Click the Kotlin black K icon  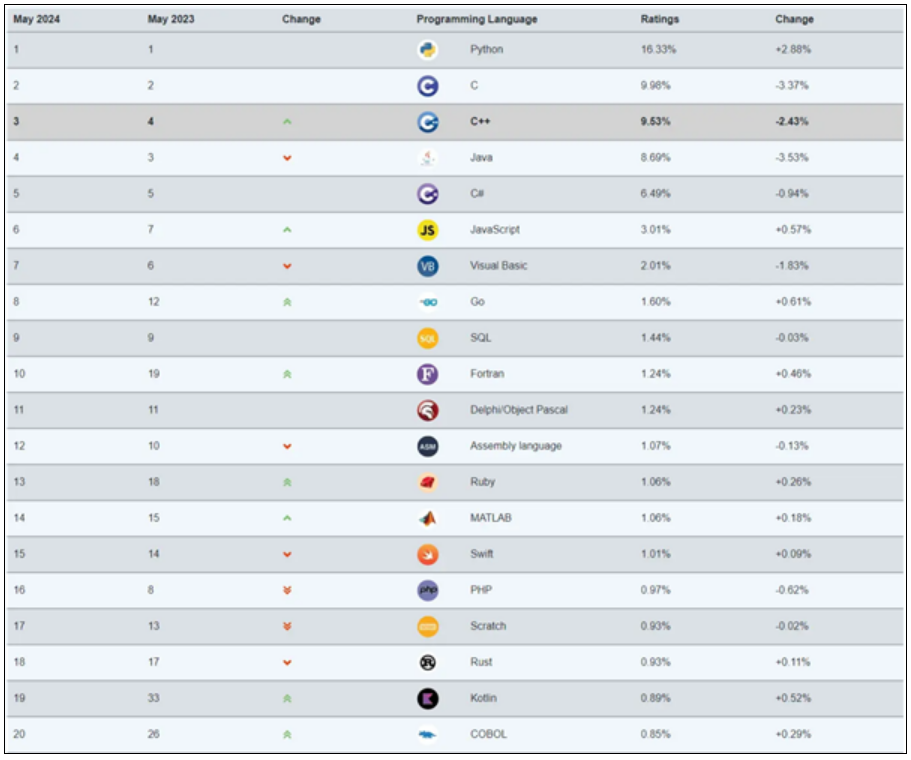point(428,698)
